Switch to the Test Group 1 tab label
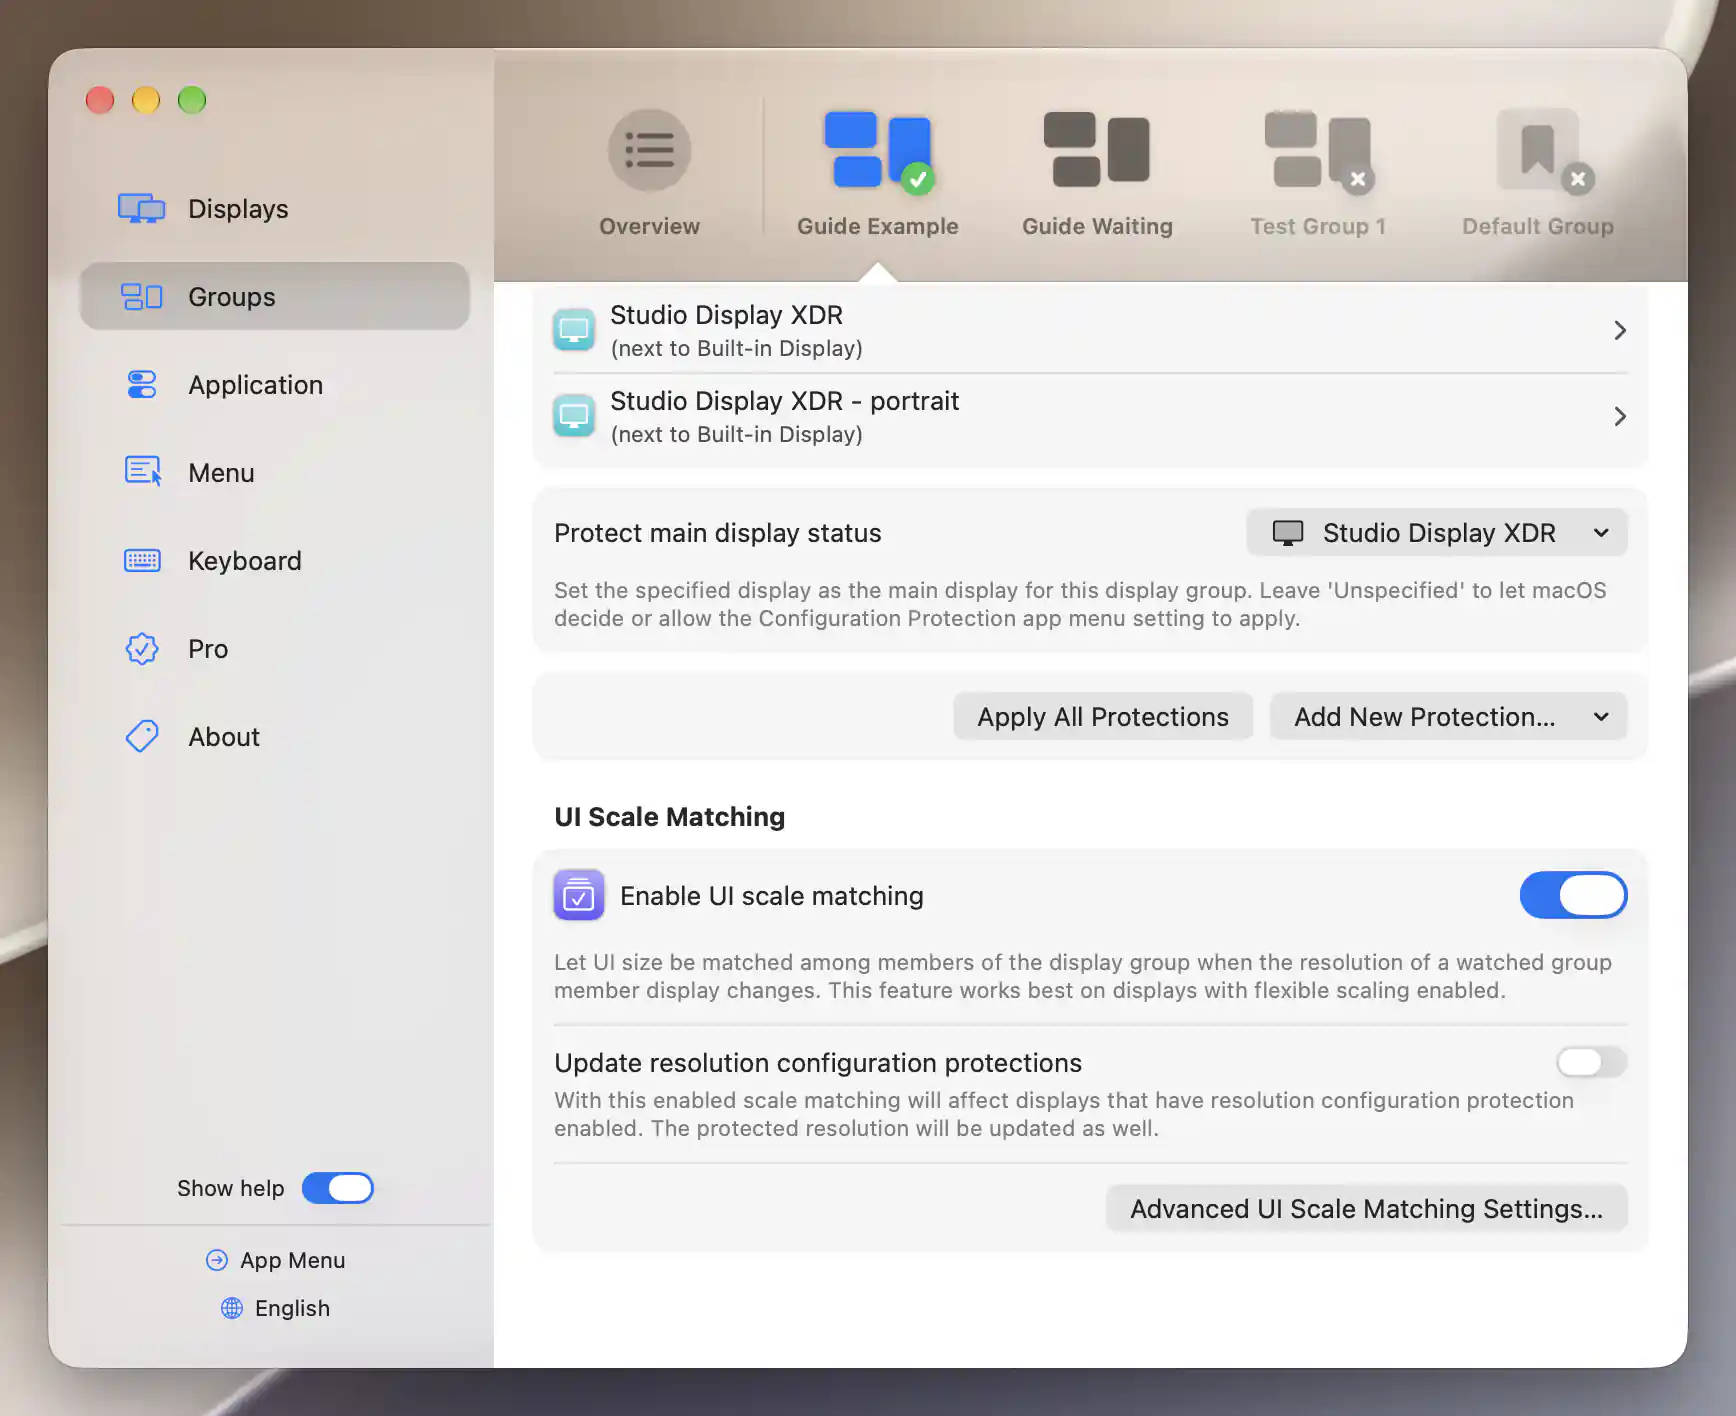This screenshot has width=1736, height=1416. [x=1318, y=227]
